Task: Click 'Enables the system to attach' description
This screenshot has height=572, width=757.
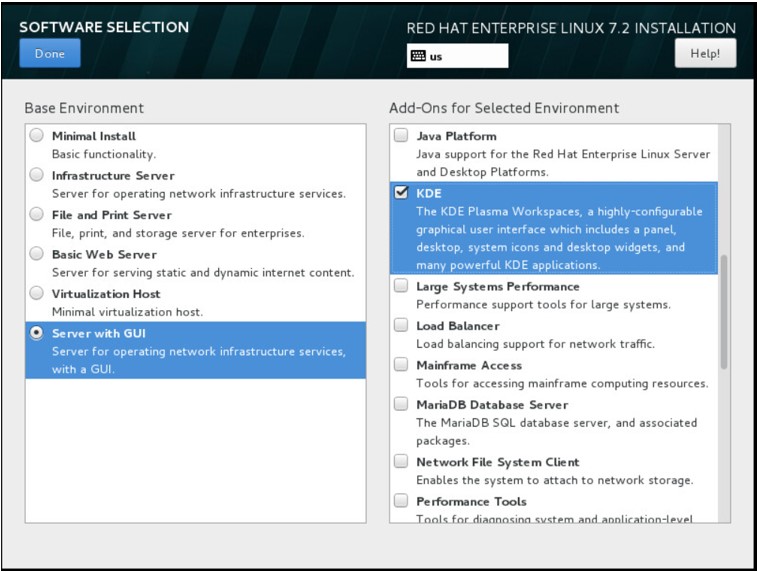Action: tap(555, 480)
